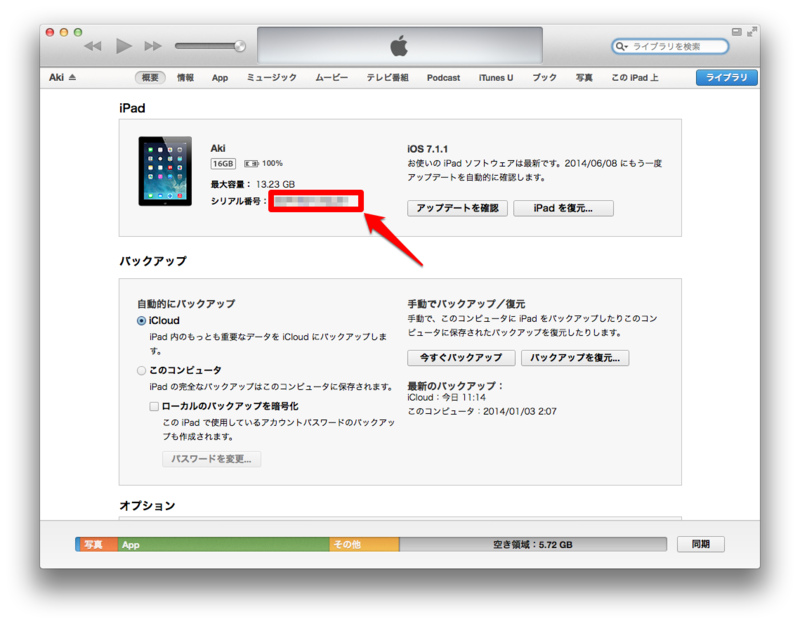Click the search magnifier dropdown icon
800x624 pixels.
coord(621,46)
